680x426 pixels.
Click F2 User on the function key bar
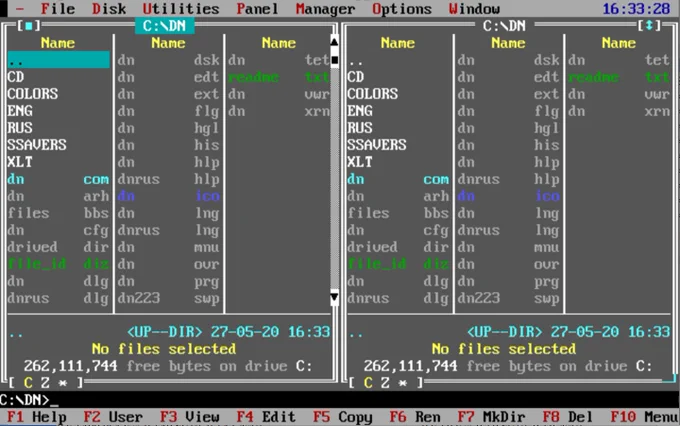[x=113, y=417]
